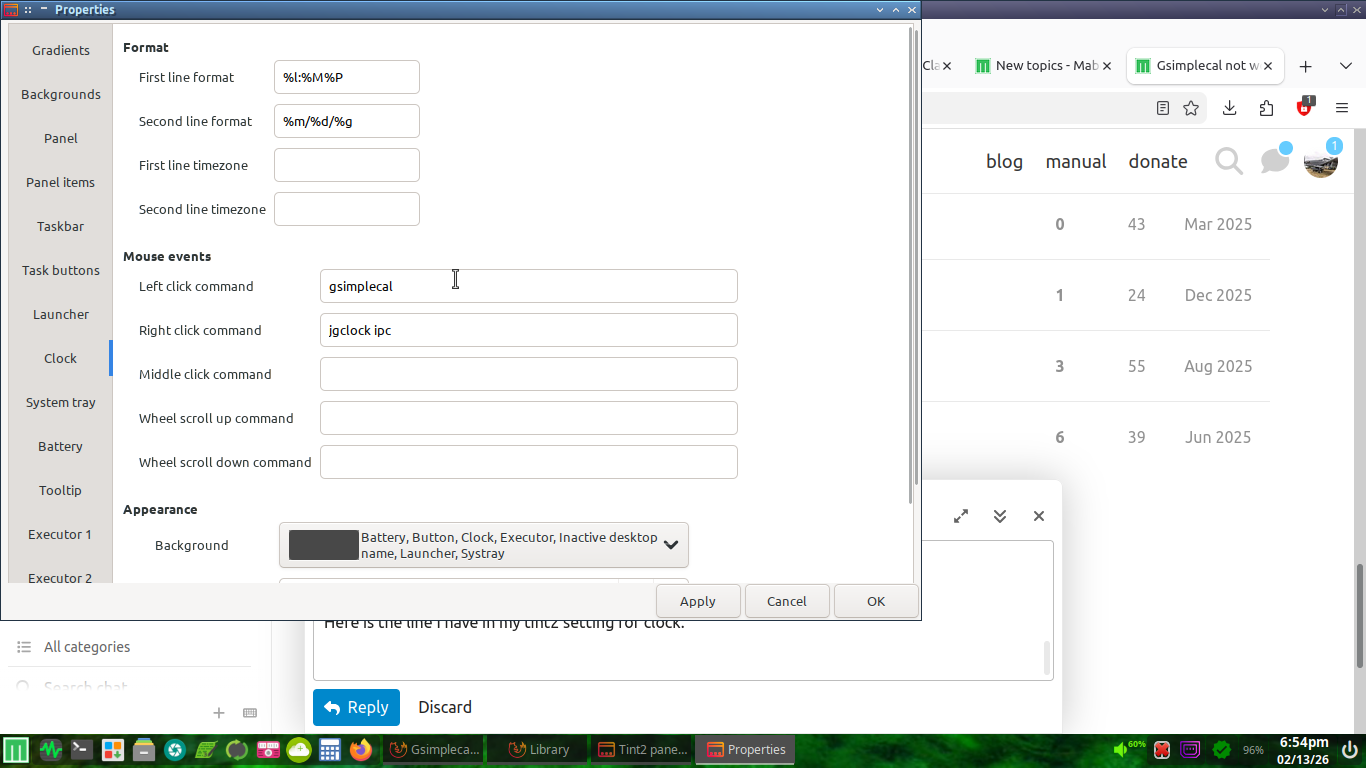The image size is (1366, 768).
Task: Open the forum chat bubble icon
Action: (x=1274, y=161)
